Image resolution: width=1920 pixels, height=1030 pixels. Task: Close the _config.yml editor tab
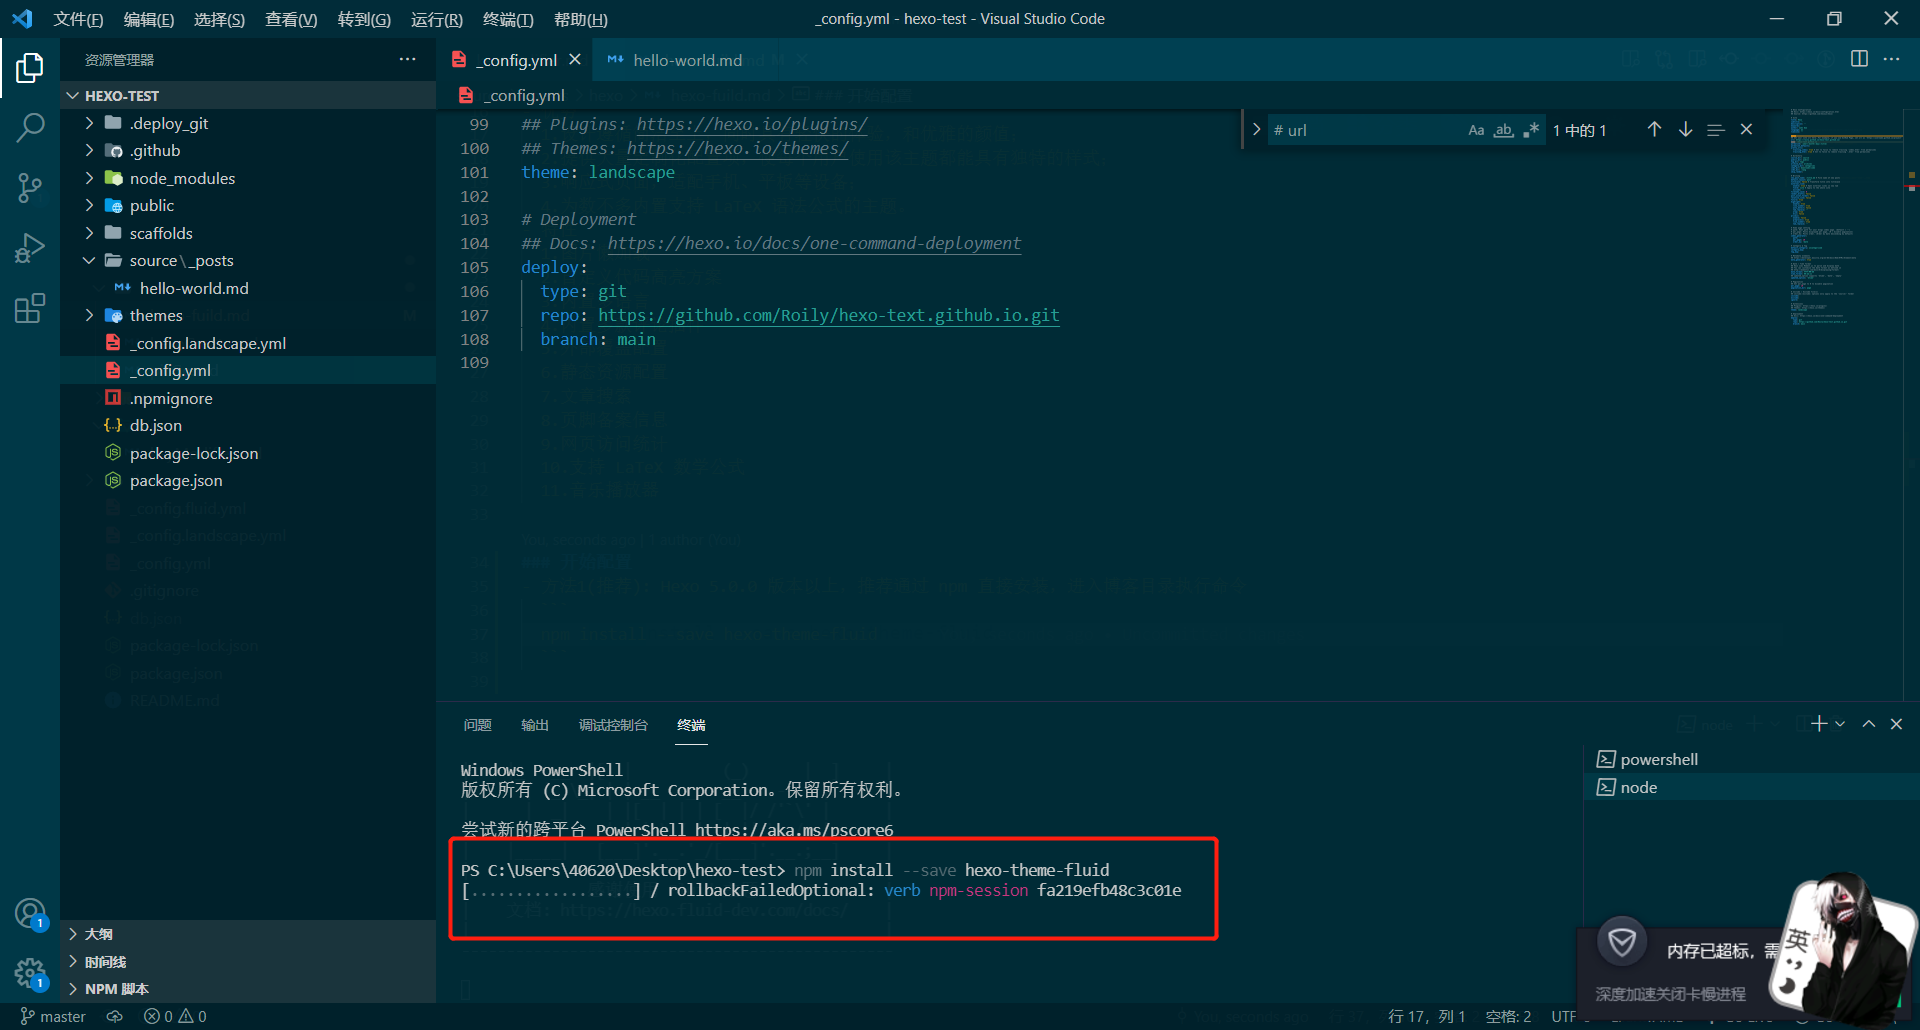(x=575, y=60)
